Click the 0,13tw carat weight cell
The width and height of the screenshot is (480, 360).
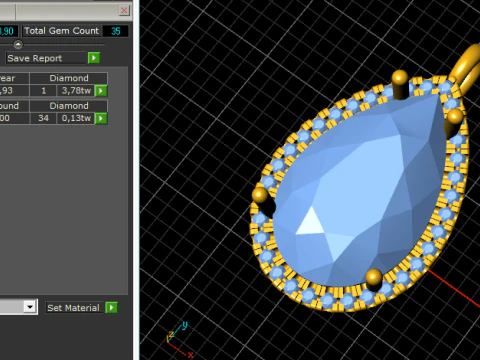tap(76, 118)
